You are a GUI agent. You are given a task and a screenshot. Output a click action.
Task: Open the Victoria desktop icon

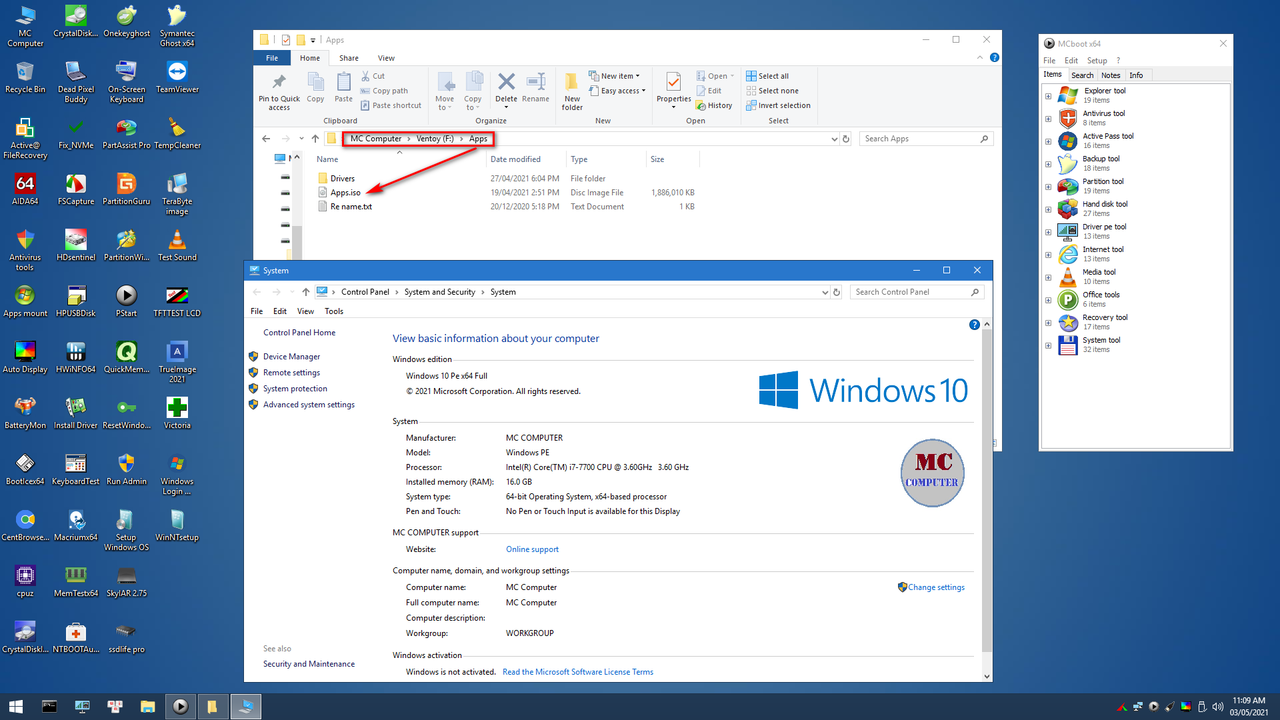tap(177, 412)
